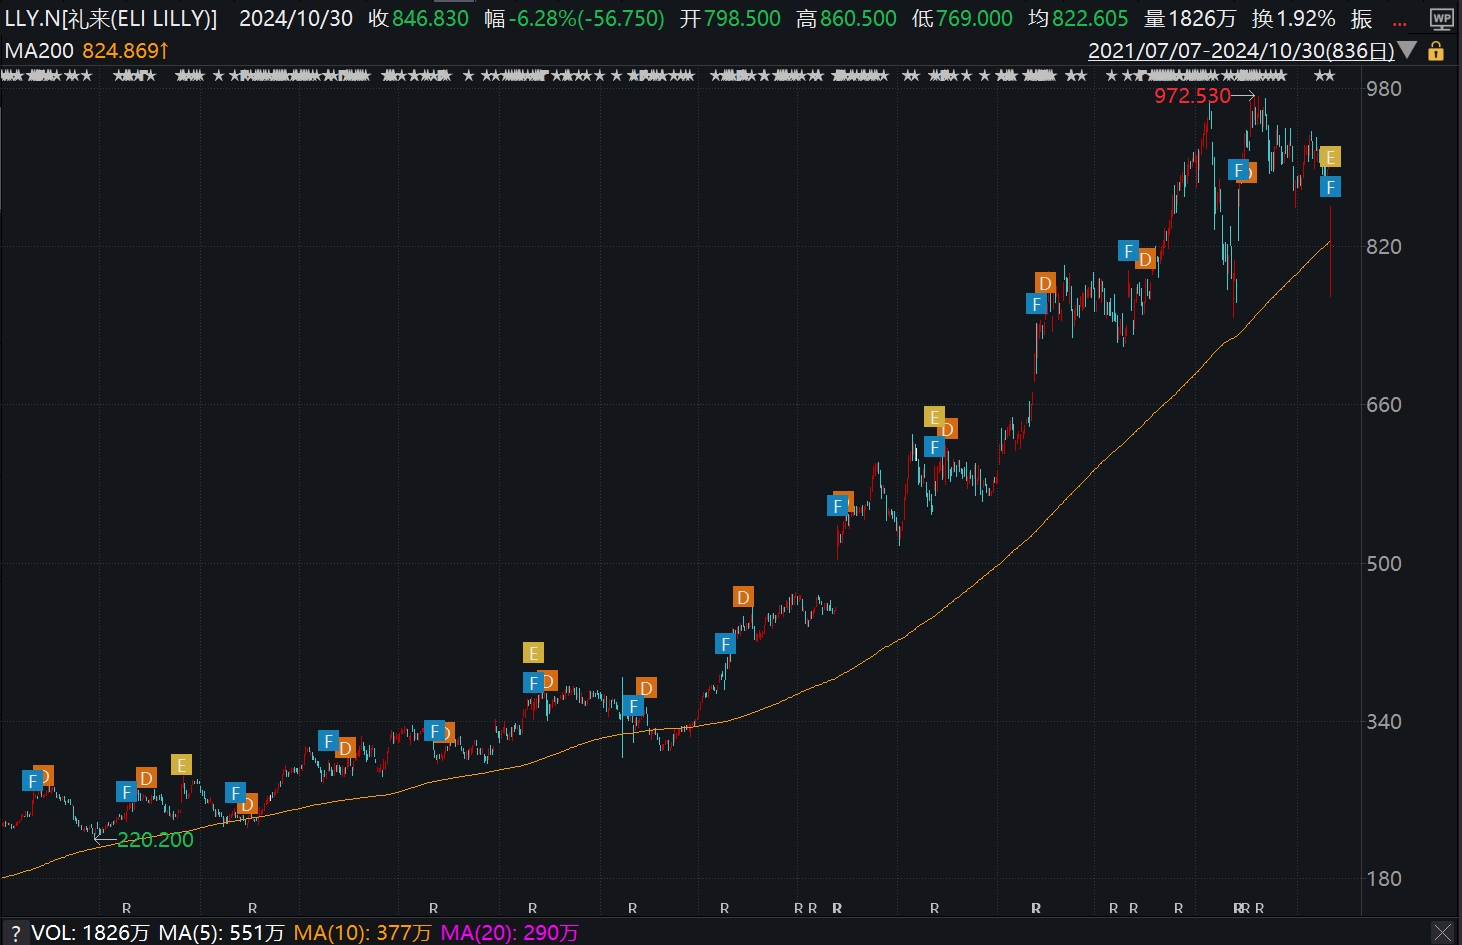Screen dimensions: 1462x945
Task: Close the VOL indicator panel
Action: (1442, 932)
